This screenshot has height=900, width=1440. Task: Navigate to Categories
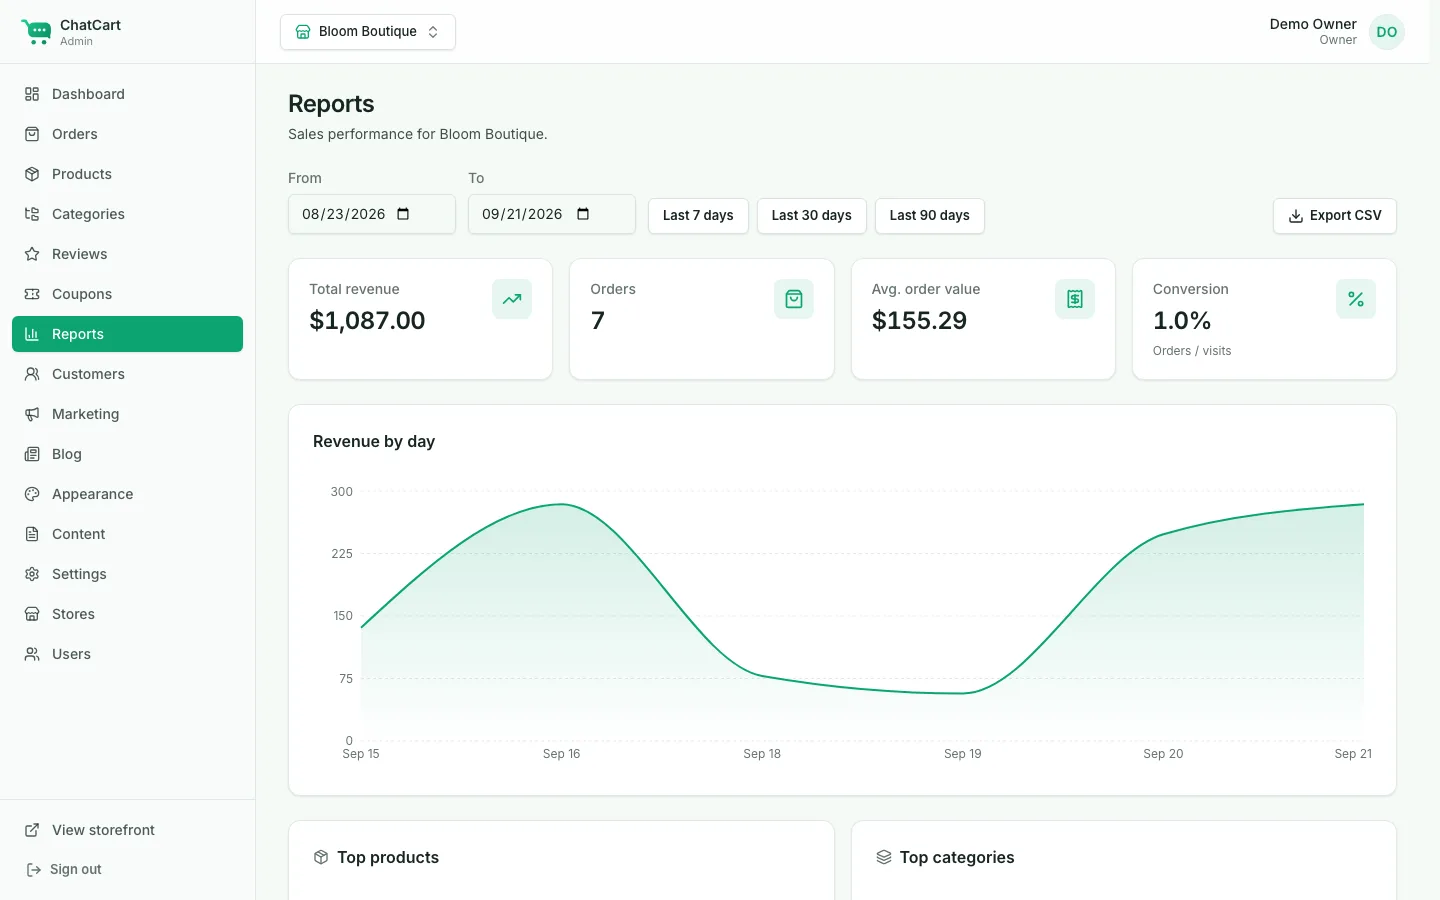(x=127, y=214)
